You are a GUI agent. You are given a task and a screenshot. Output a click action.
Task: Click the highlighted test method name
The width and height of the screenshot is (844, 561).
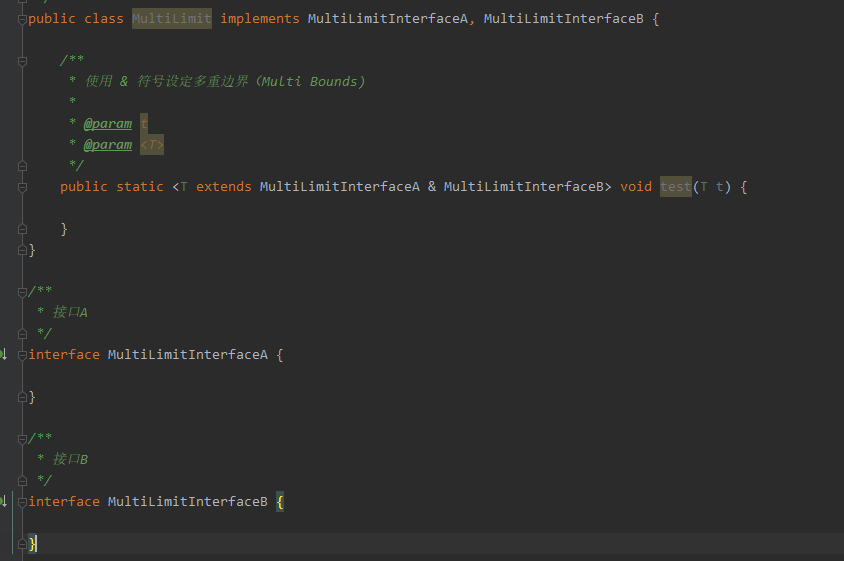click(x=676, y=187)
